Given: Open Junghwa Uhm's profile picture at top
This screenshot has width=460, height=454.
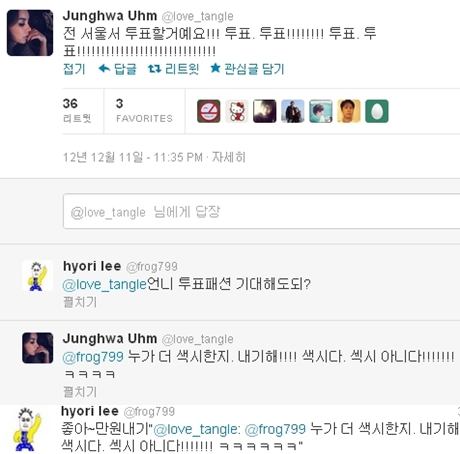Looking at the screenshot, I should [x=30, y=33].
